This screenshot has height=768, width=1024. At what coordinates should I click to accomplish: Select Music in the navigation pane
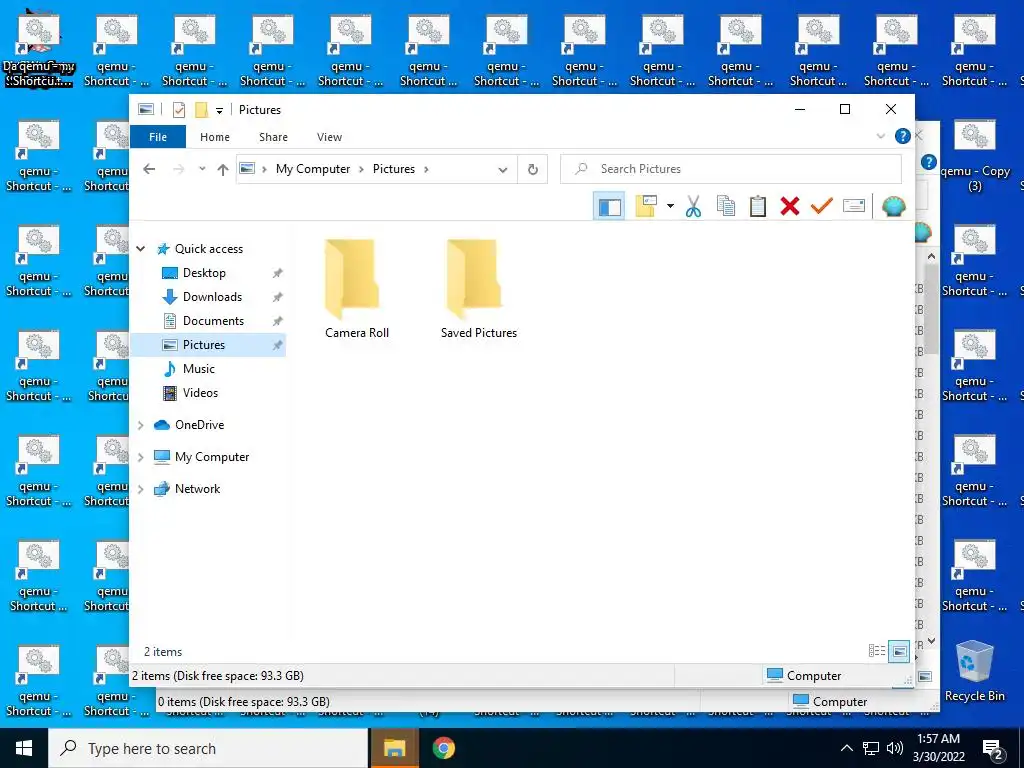199,369
